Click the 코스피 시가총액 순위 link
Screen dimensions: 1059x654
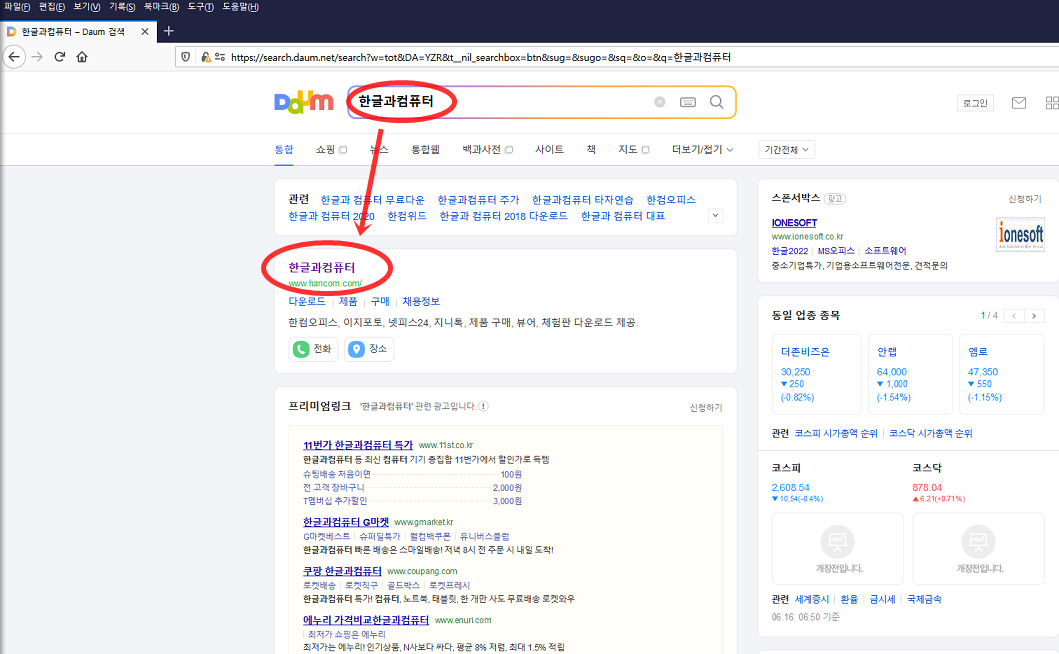pyautogui.click(x=836, y=434)
